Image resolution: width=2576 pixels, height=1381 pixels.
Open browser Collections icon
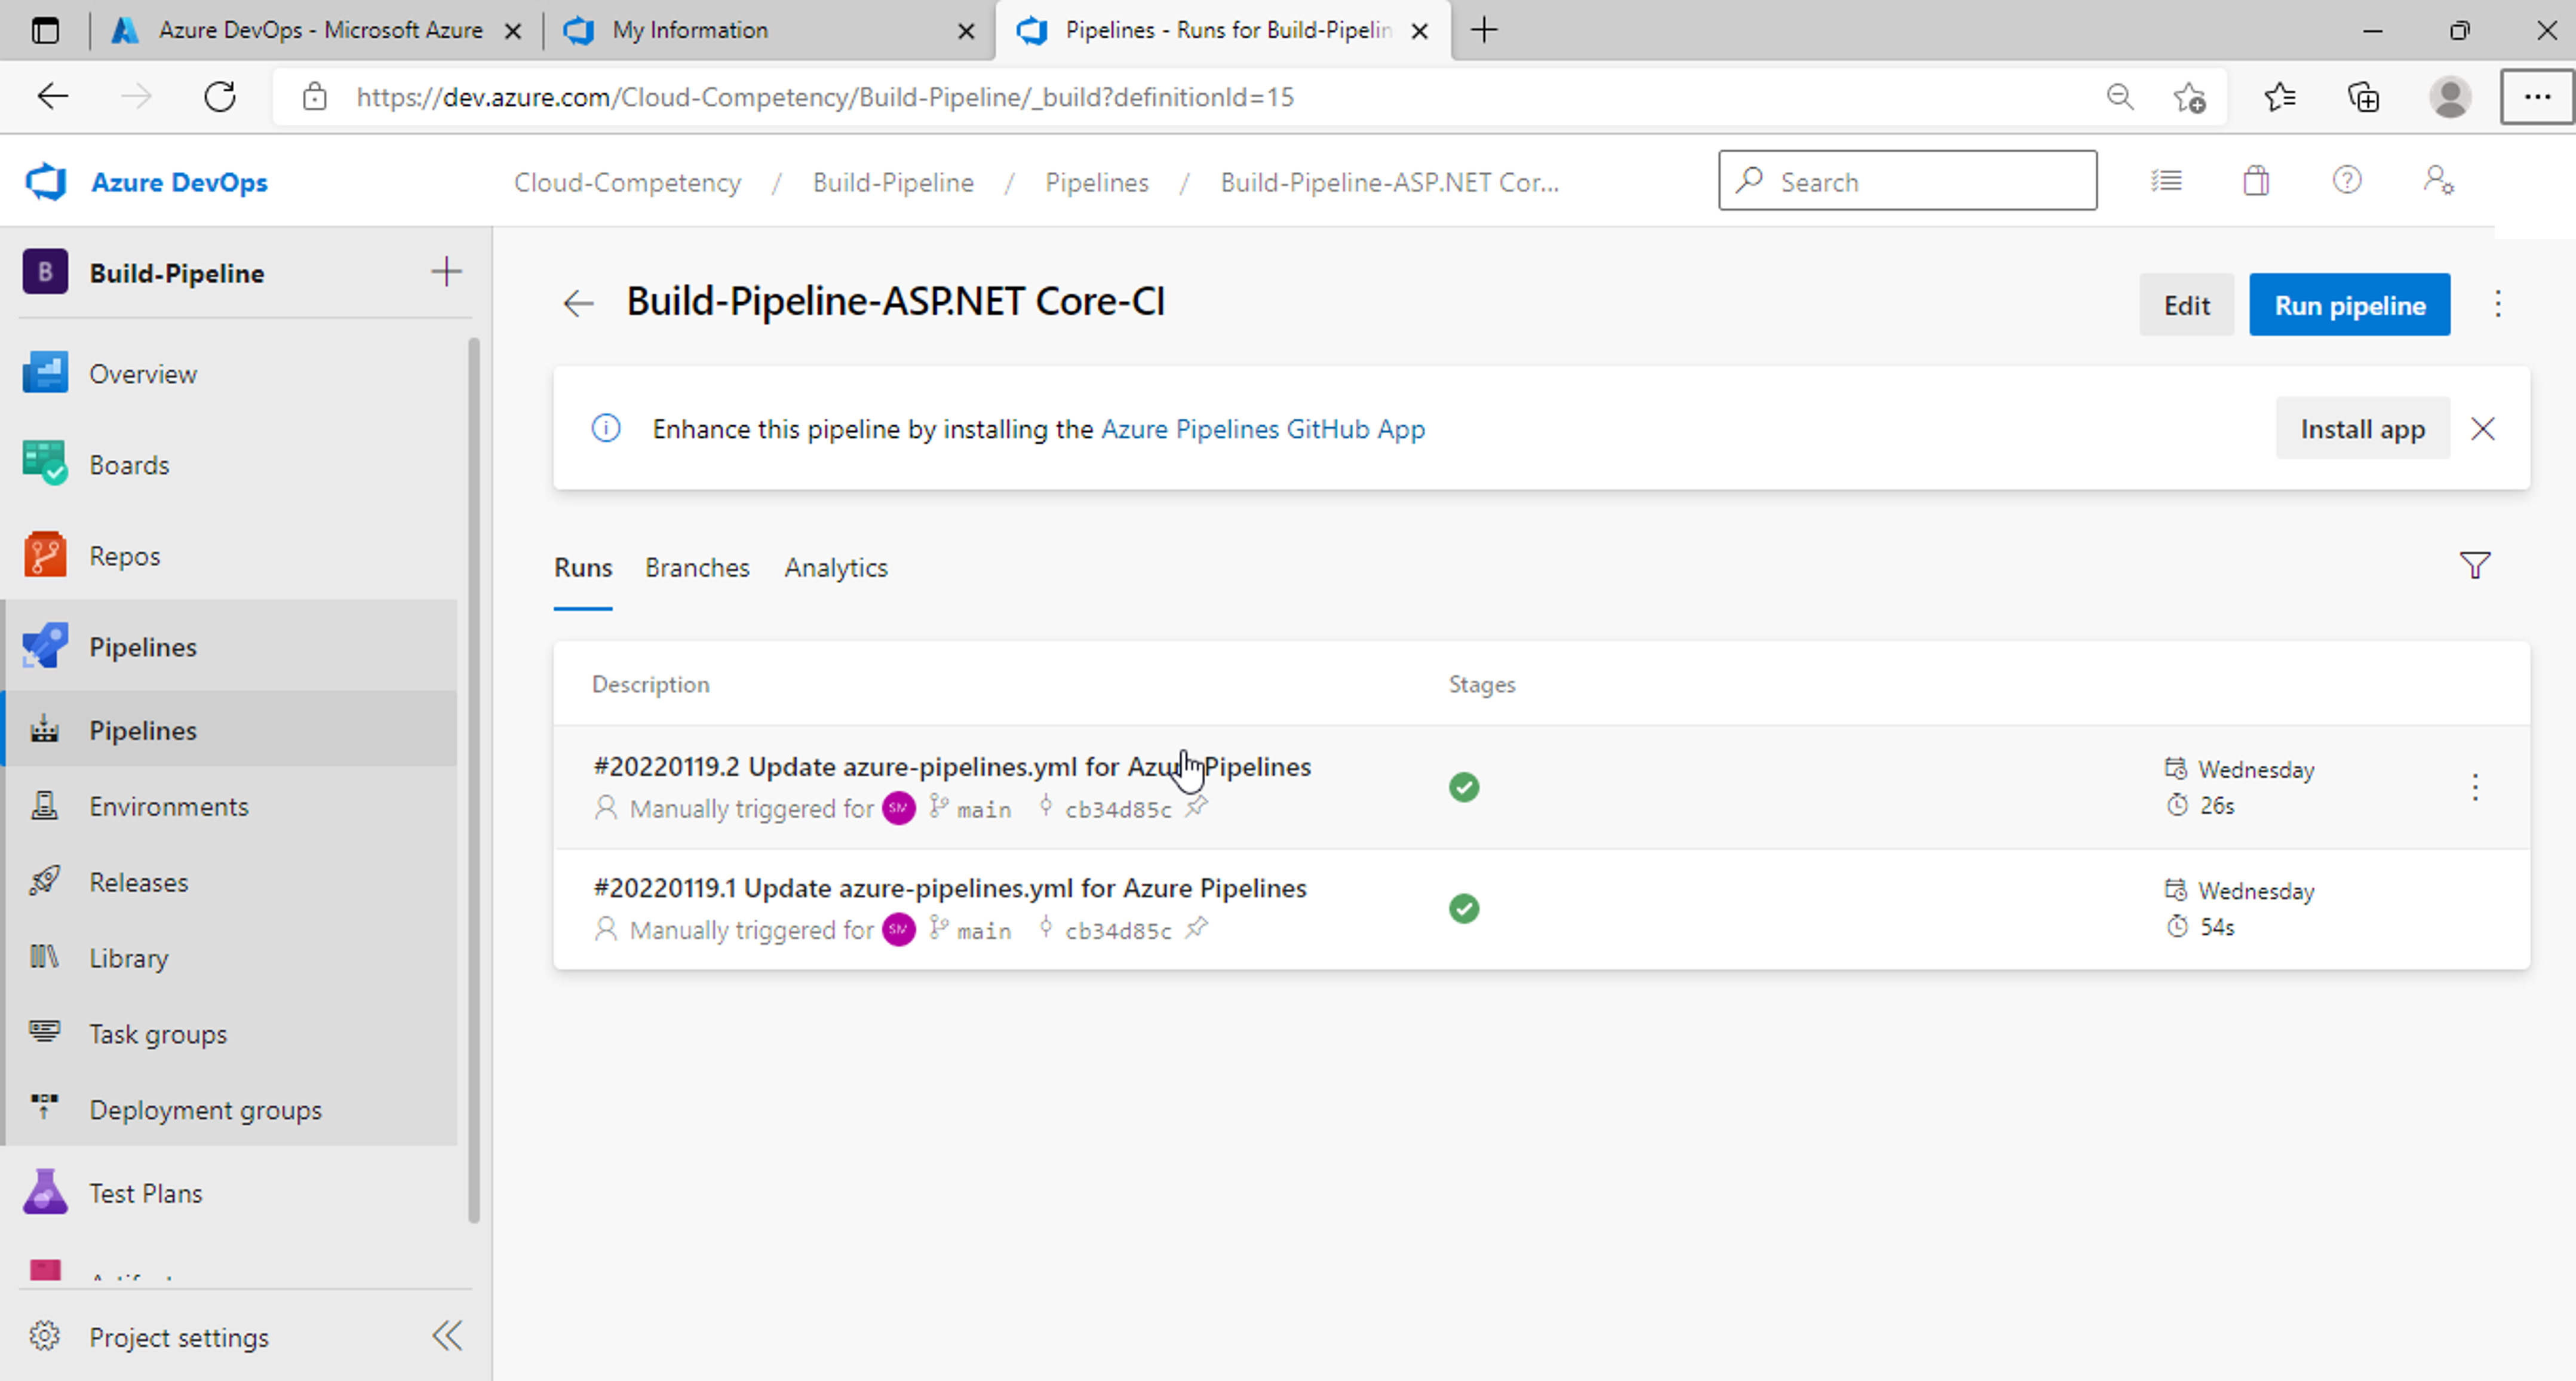[2363, 96]
